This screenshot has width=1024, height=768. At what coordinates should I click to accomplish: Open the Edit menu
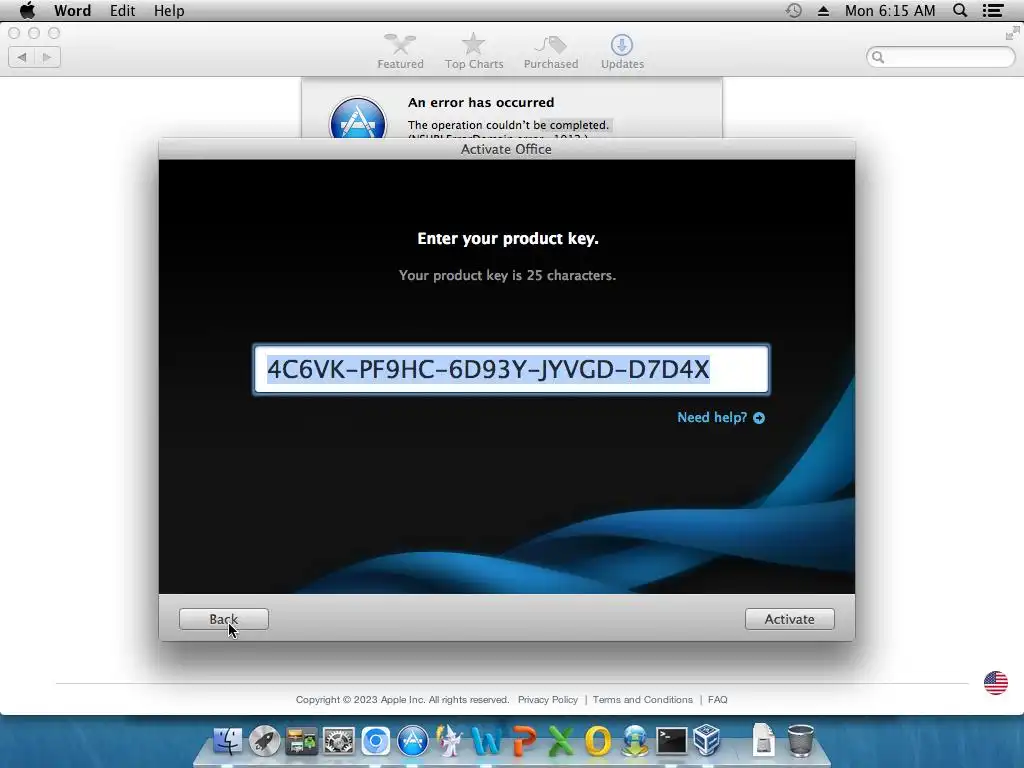(122, 10)
